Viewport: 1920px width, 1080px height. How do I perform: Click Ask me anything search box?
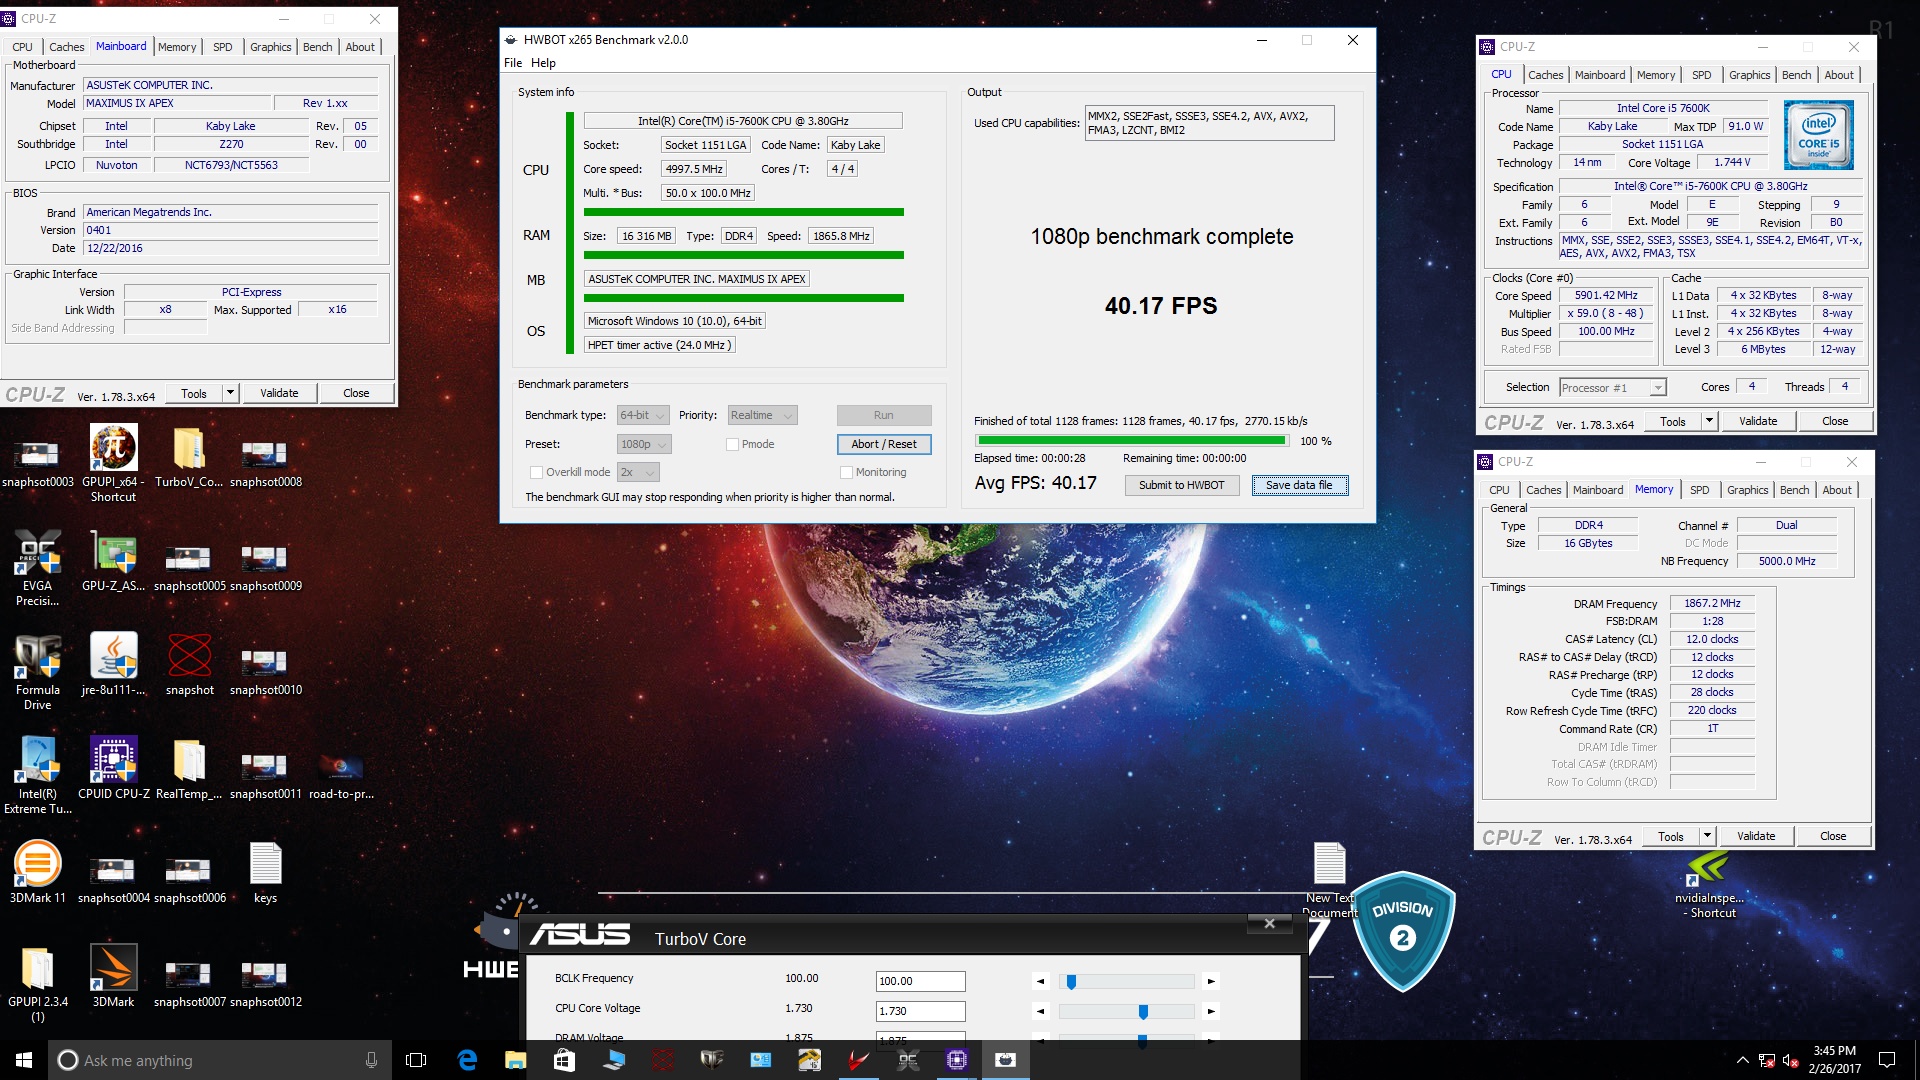[218, 1060]
